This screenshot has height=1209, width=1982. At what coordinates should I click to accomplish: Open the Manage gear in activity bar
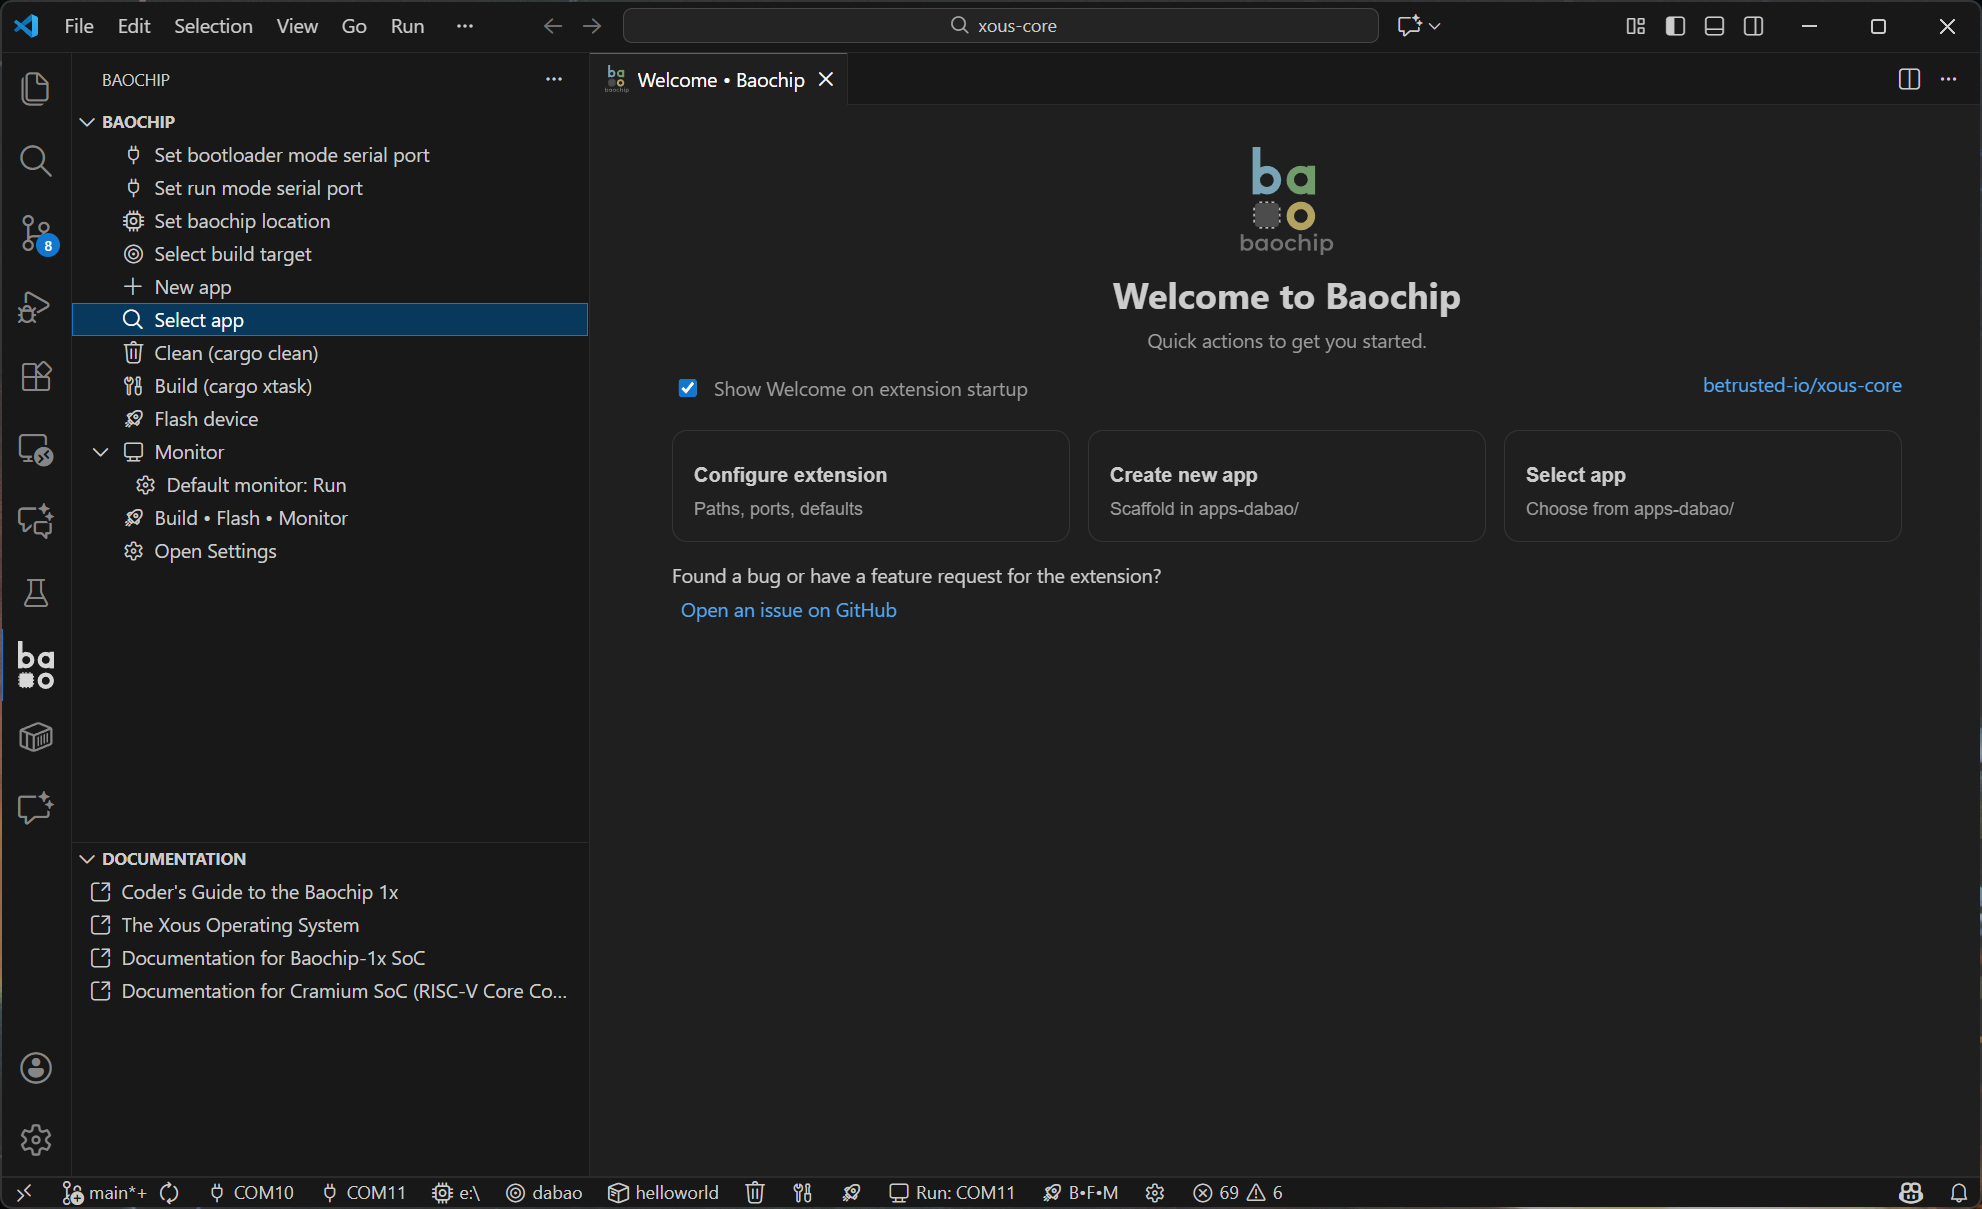tap(36, 1140)
